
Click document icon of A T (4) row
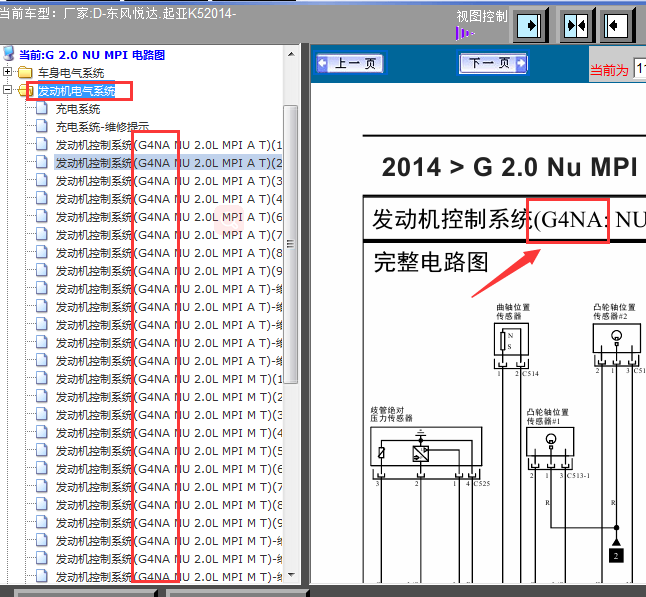click(x=41, y=198)
